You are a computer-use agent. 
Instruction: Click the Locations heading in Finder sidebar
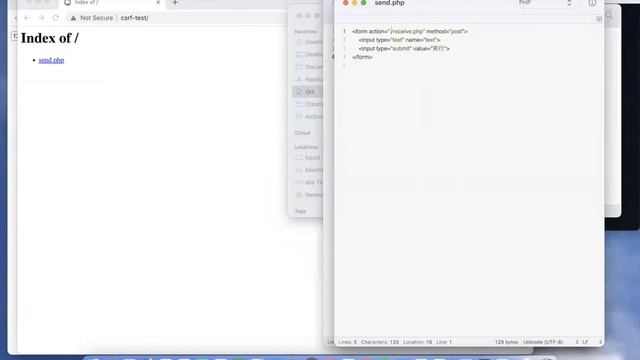[x=306, y=147]
